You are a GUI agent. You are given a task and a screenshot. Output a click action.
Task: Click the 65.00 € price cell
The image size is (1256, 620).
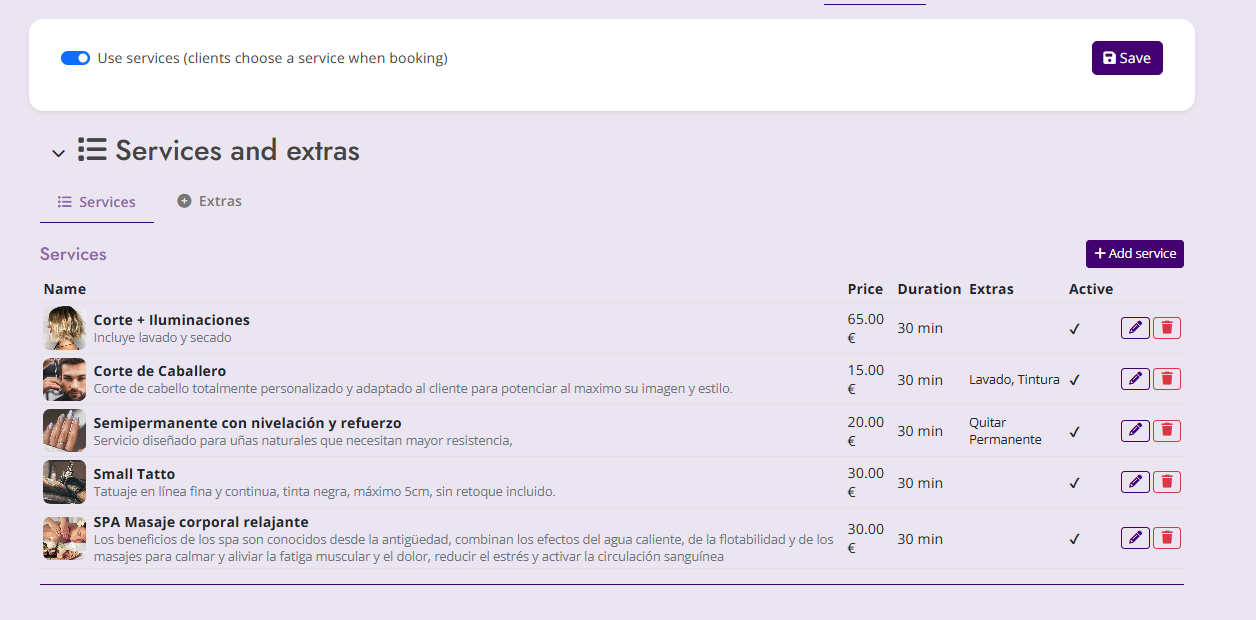(x=866, y=328)
